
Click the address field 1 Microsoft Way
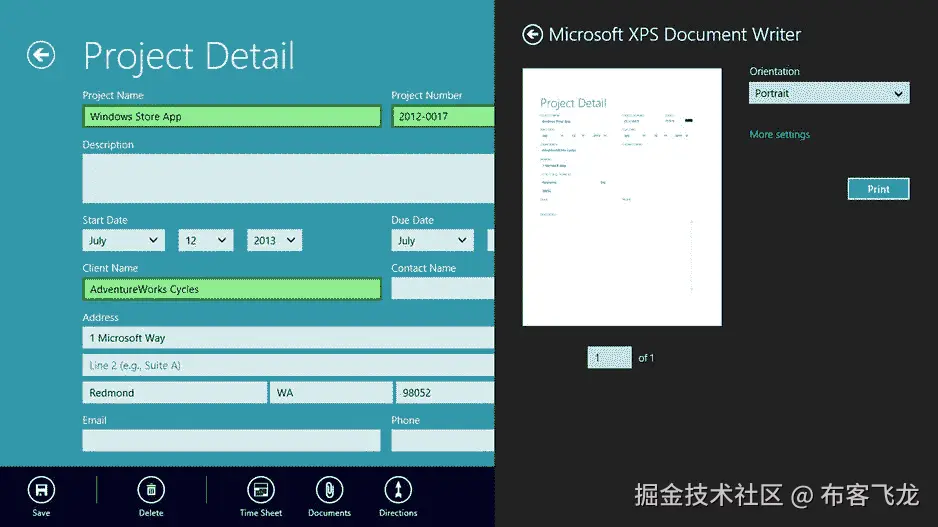coord(288,338)
